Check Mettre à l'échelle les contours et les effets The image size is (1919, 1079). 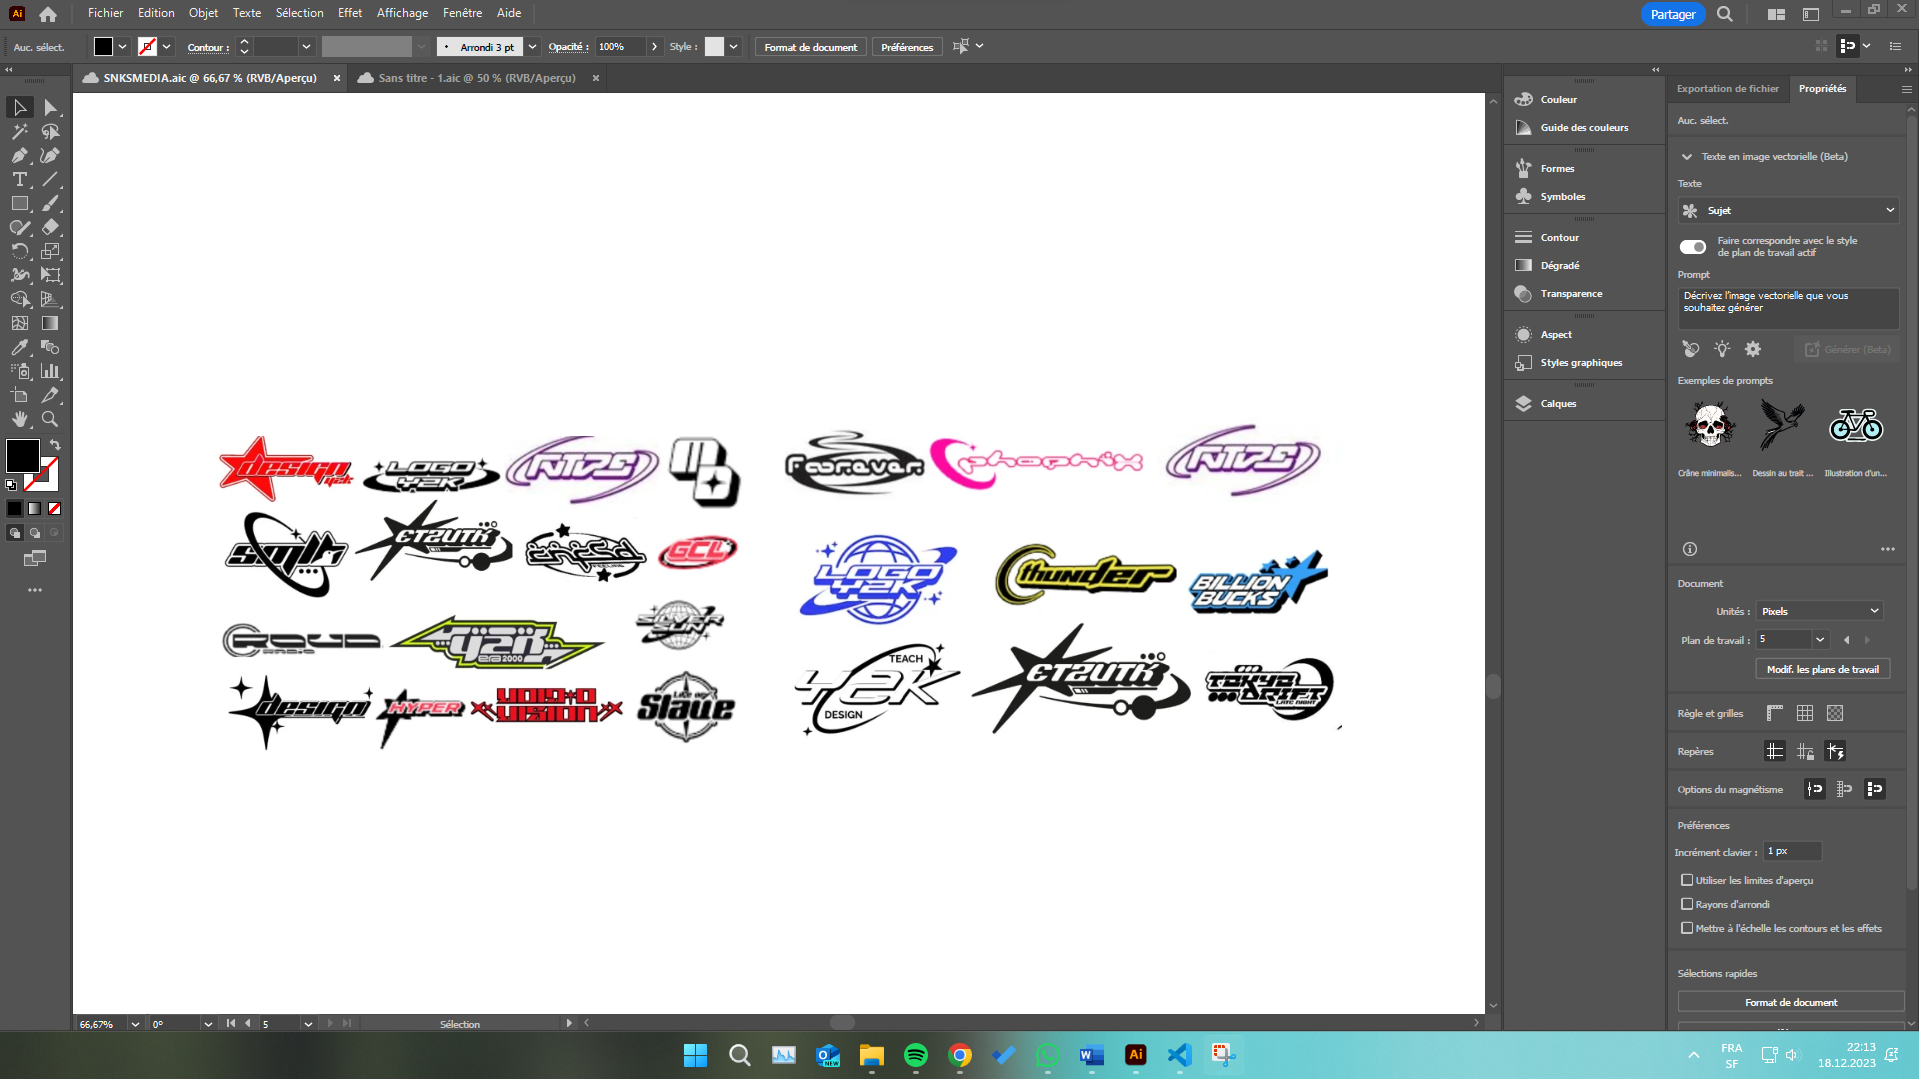(1687, 928)
